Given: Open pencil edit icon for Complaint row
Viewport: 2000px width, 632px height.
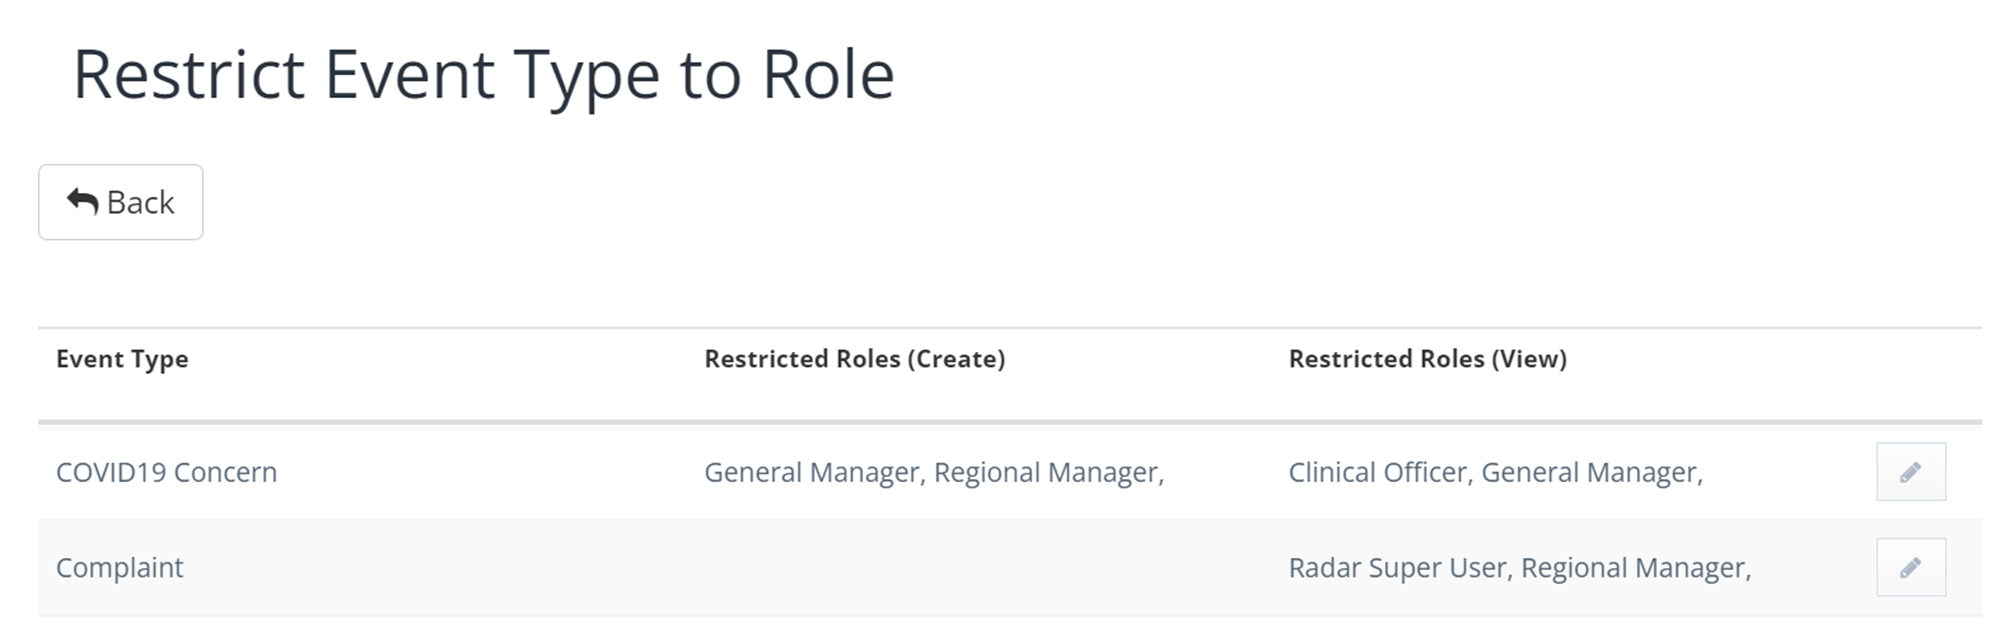Looking at the screenshot, I should pyautogui.click(x=1910, y=567).
